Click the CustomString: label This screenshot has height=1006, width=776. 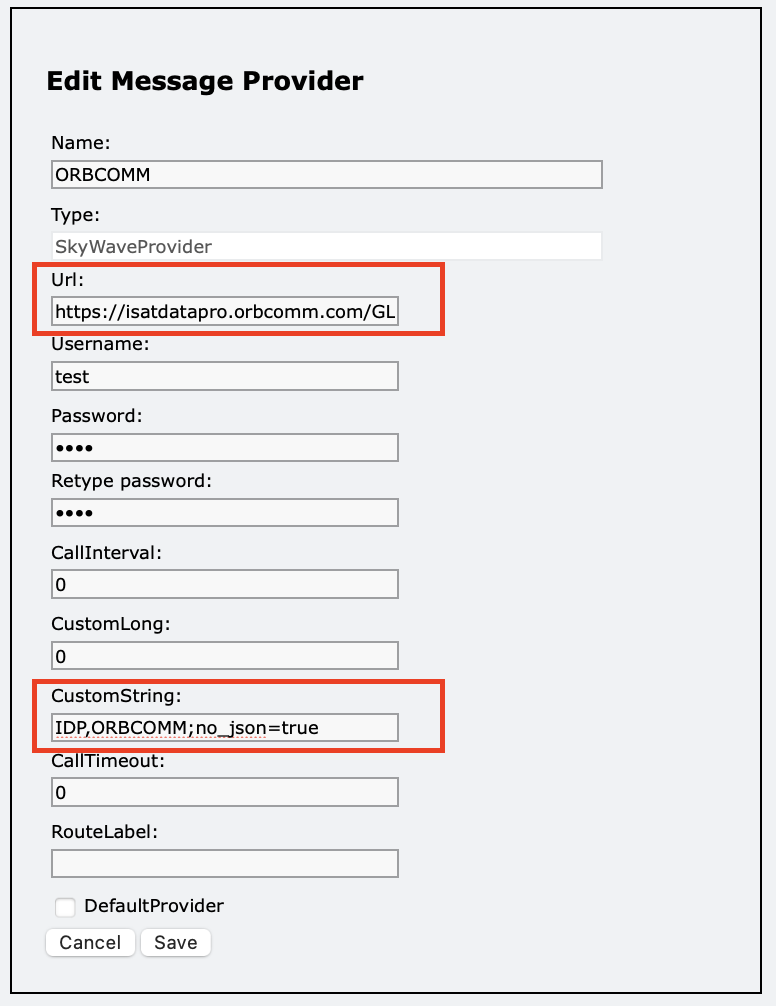(117, 695)
